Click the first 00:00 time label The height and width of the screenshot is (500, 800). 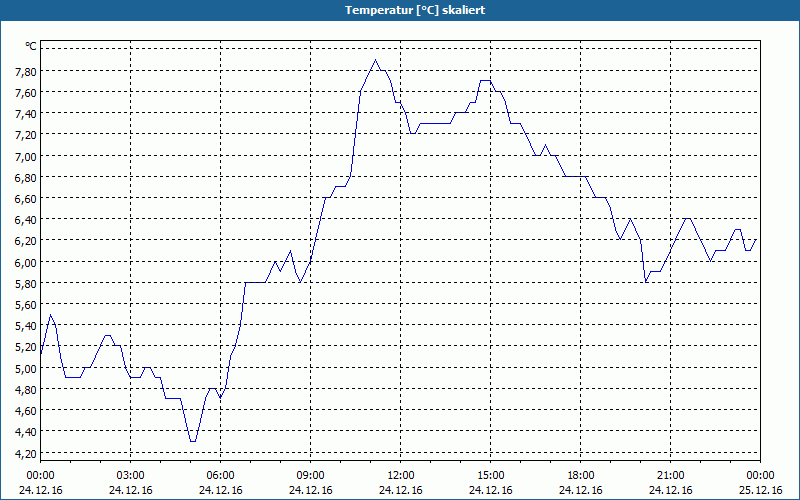pos(40,476)
